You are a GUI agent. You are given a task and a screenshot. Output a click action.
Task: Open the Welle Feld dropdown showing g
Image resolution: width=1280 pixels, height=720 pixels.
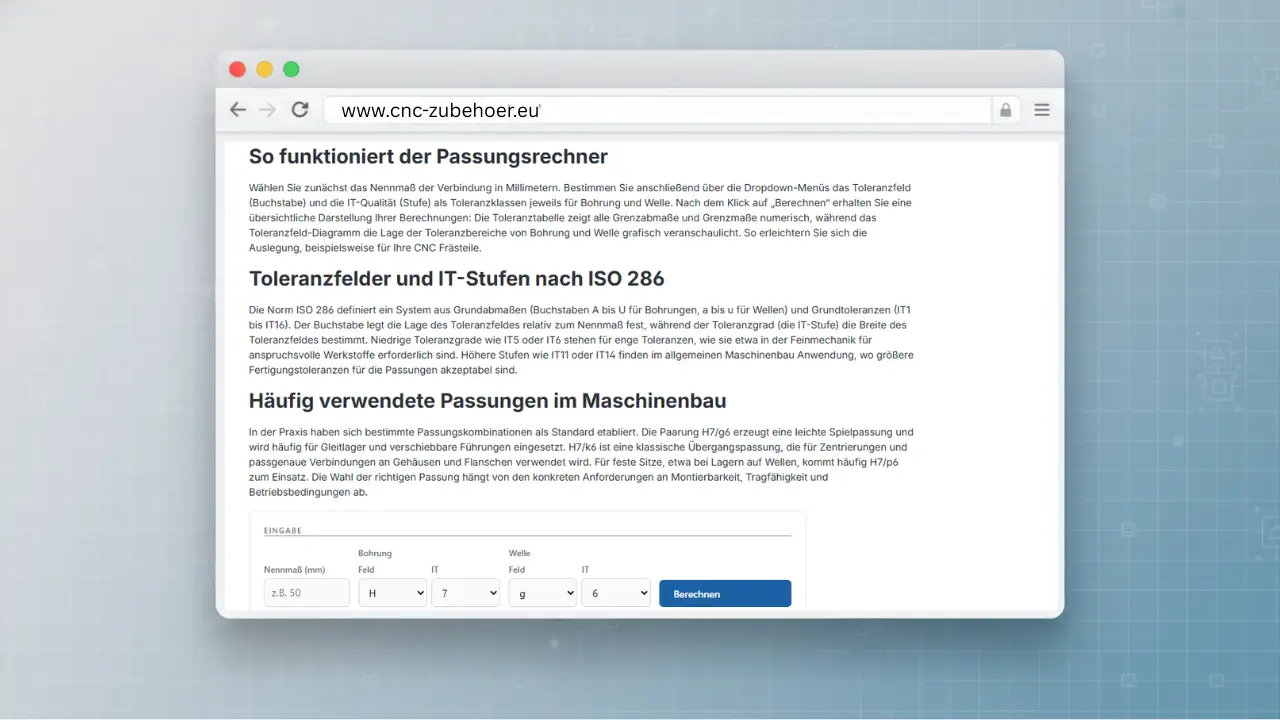(x=543, y=593)
